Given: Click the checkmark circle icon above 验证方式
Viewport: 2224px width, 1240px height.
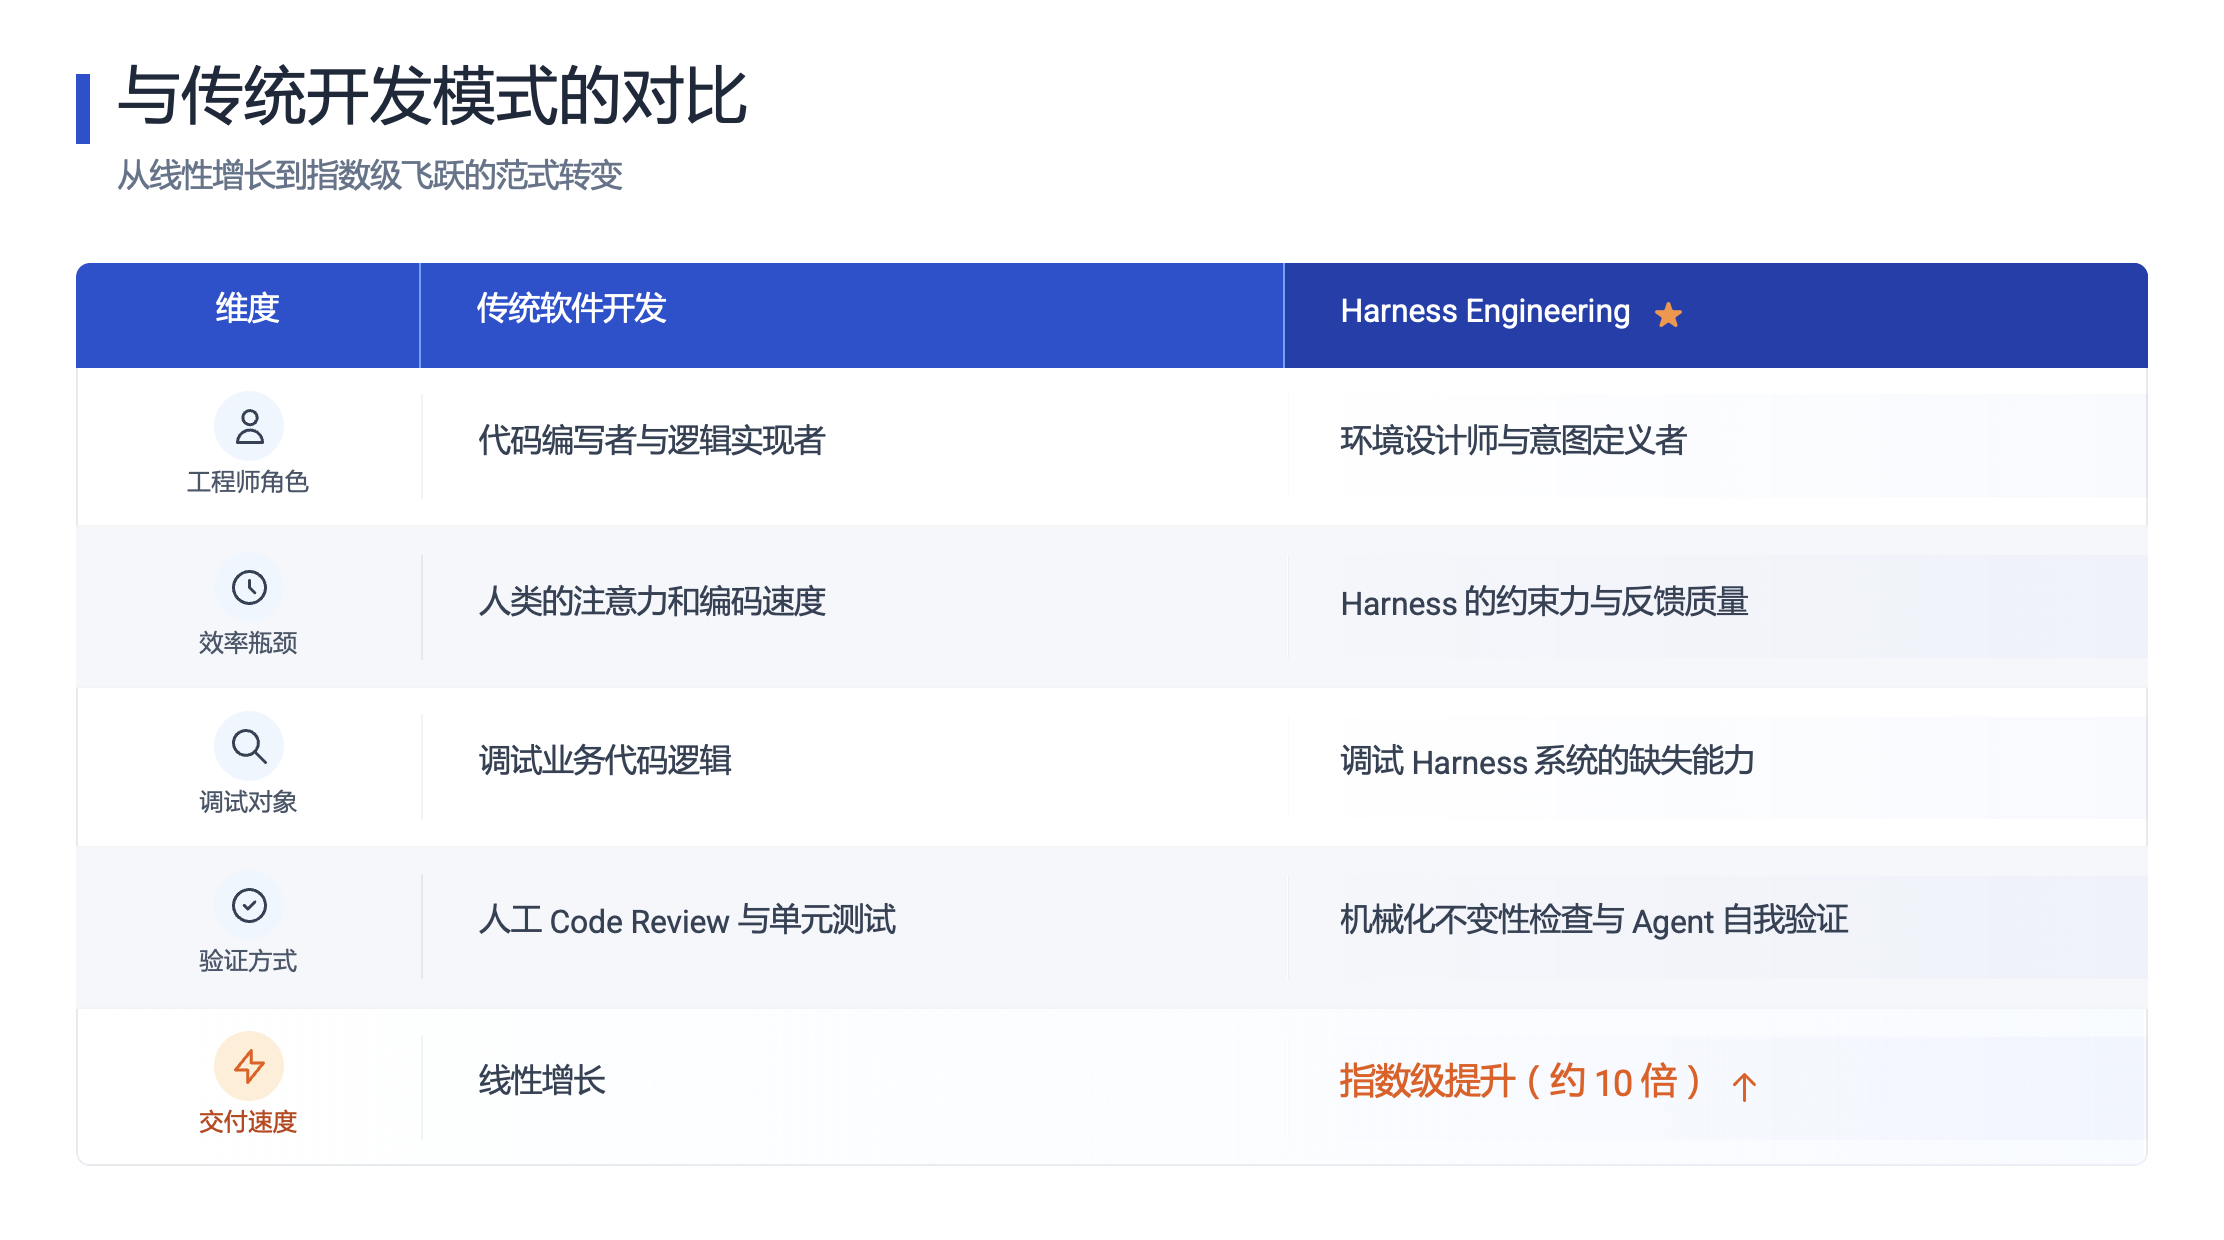Looking at the screenshot, I should [249, 906].
